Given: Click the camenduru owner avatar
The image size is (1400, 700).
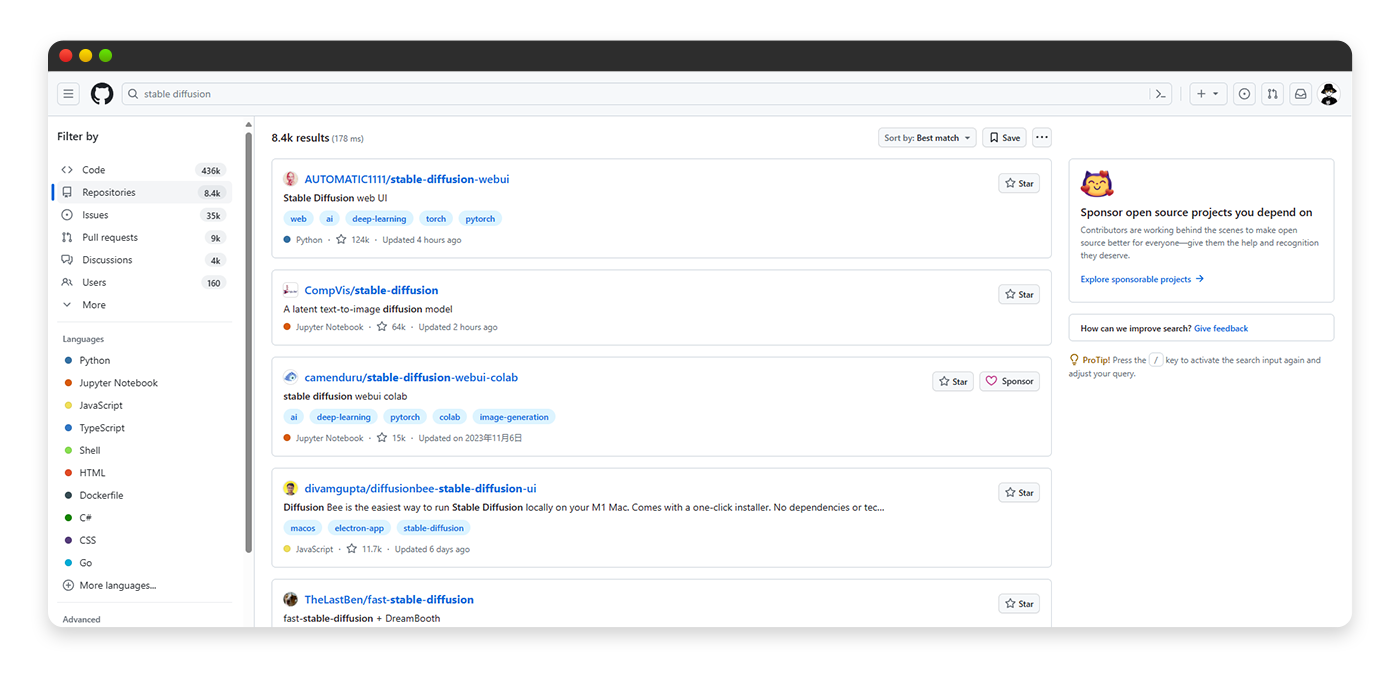Looking at the screenshot, I should pyautogui.click(x=291, y=377).
